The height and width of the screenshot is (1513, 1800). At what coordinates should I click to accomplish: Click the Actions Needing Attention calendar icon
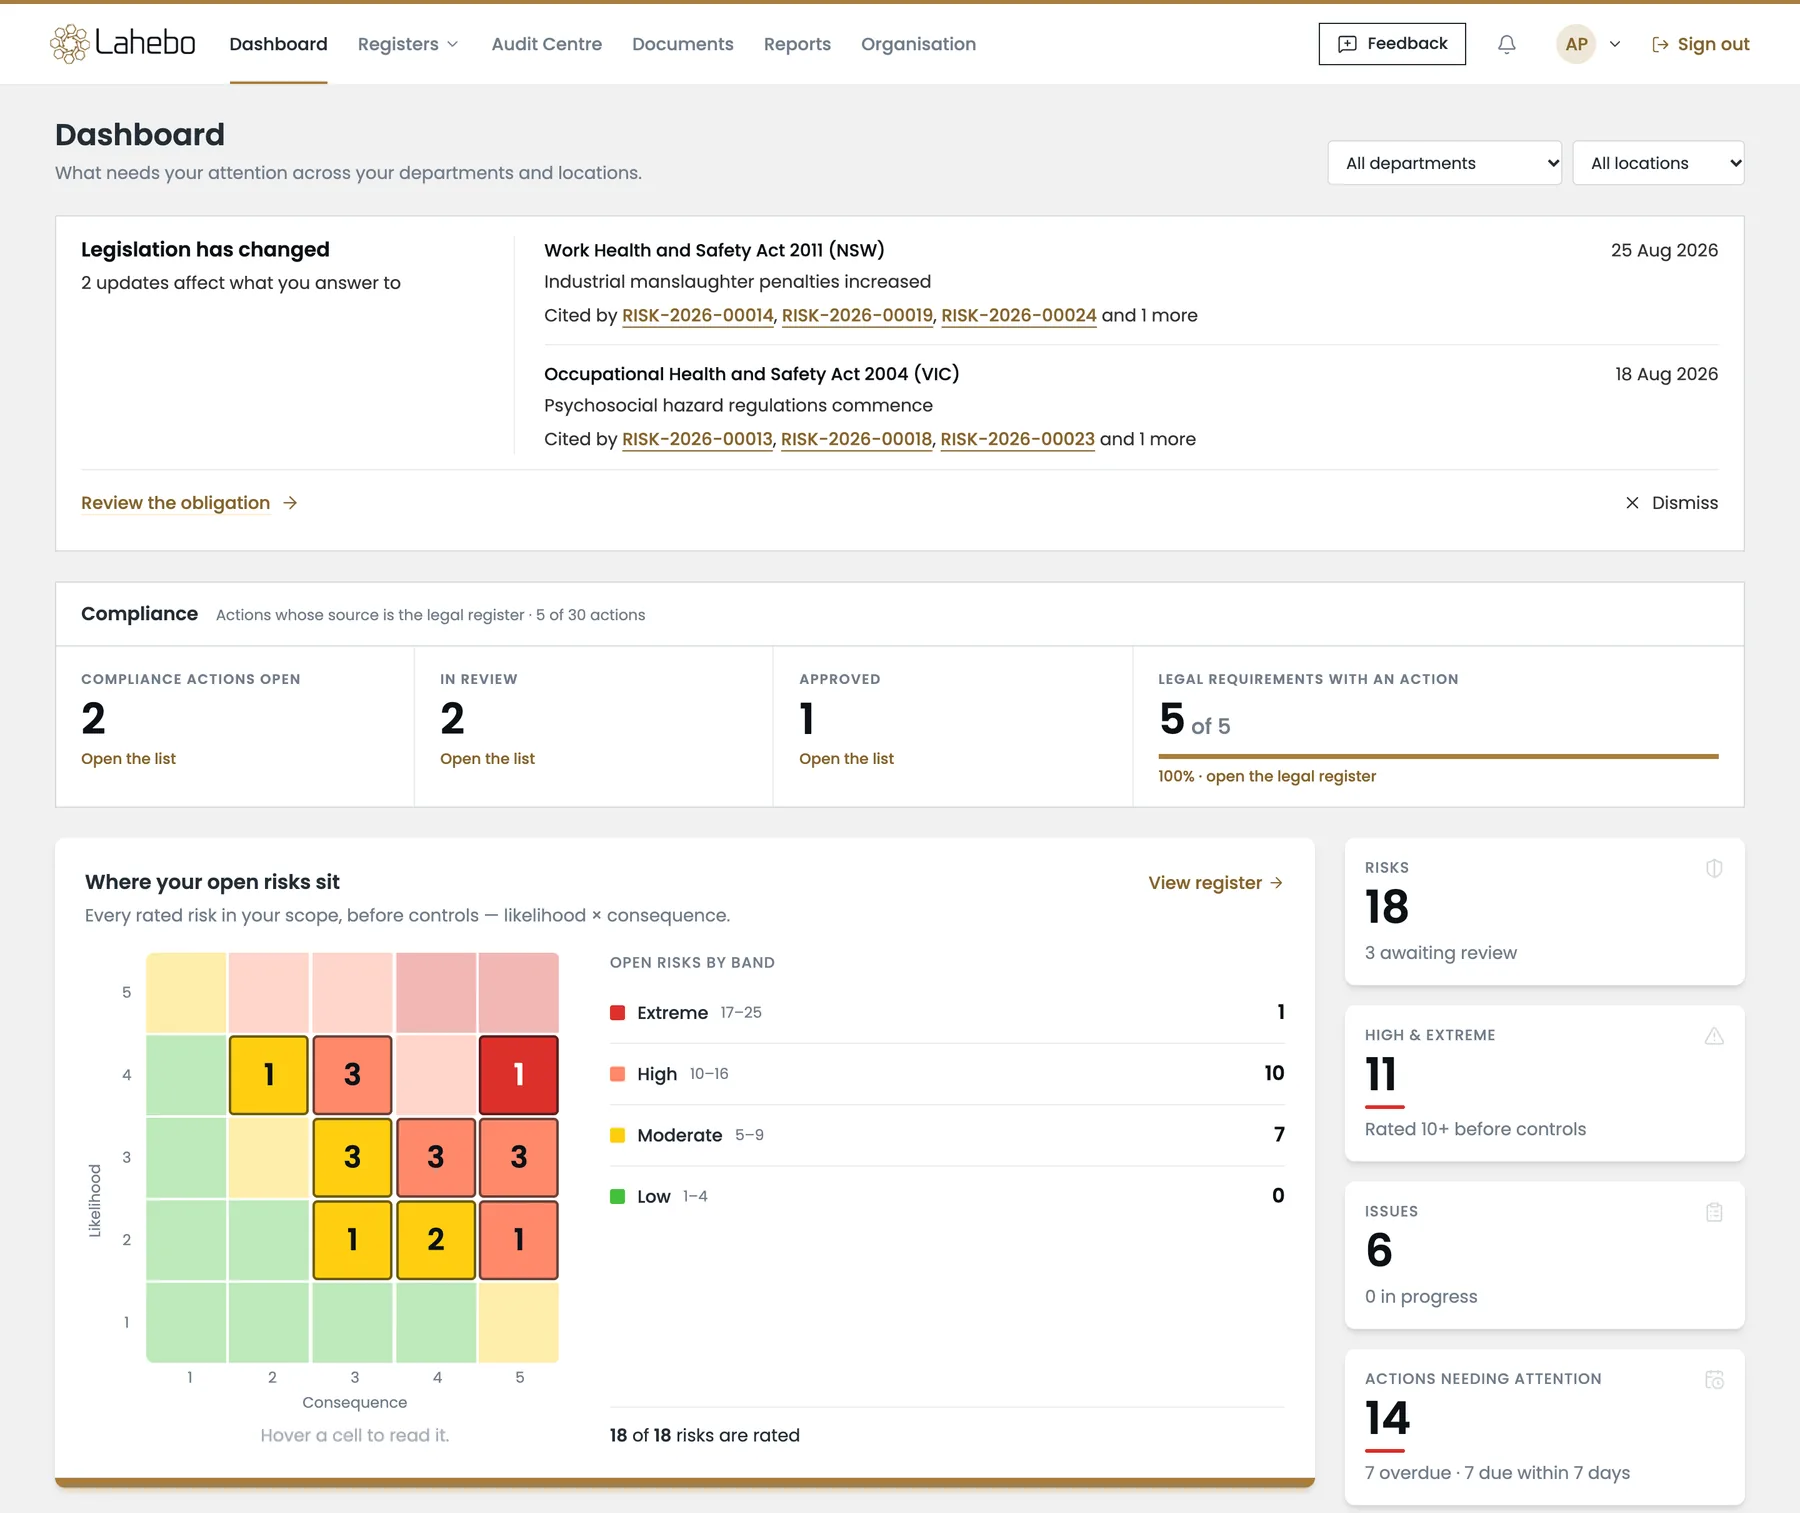1714,1380
